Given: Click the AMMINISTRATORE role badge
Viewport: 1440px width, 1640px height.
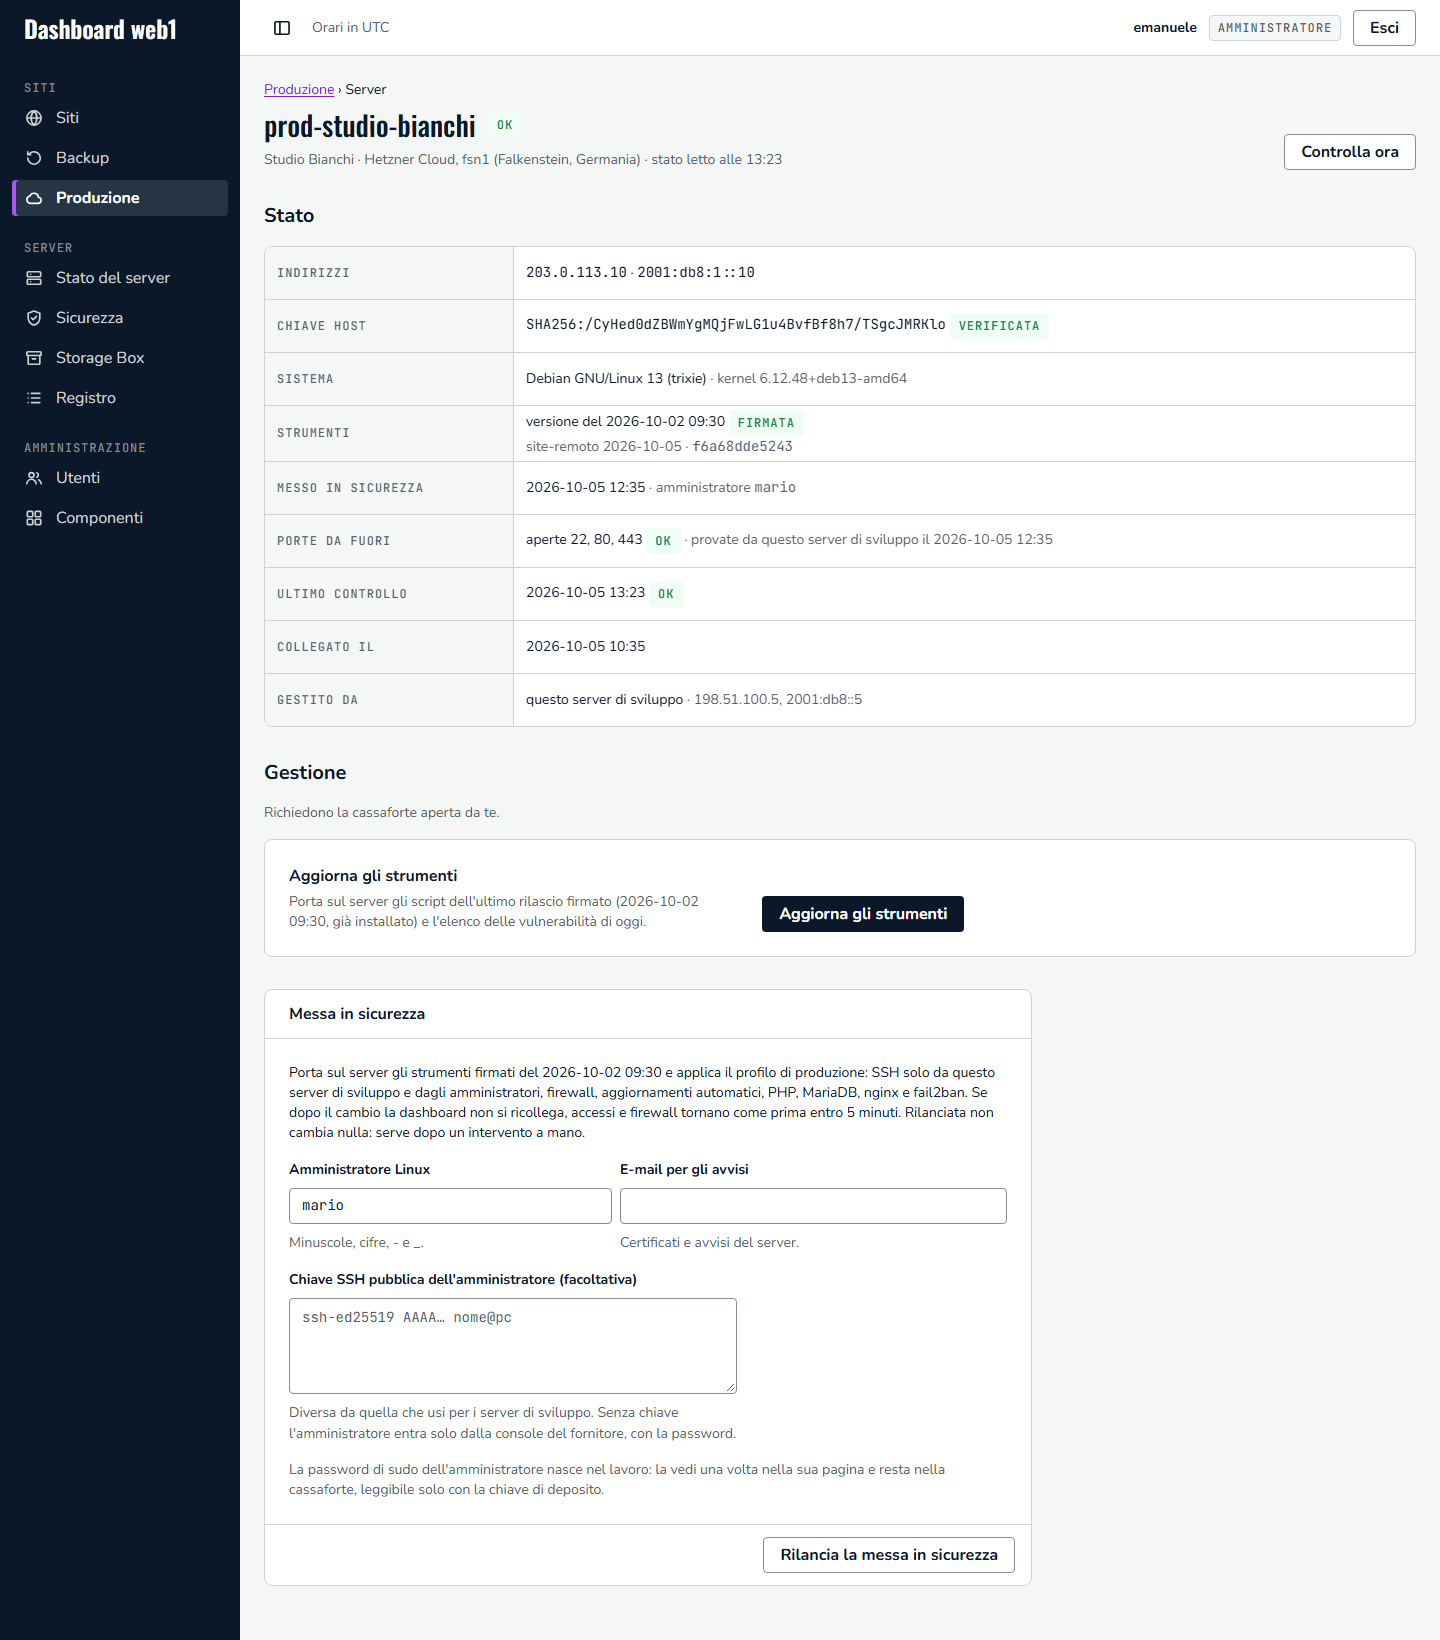Looking at the screenshot, I should tap(1275, 28).
